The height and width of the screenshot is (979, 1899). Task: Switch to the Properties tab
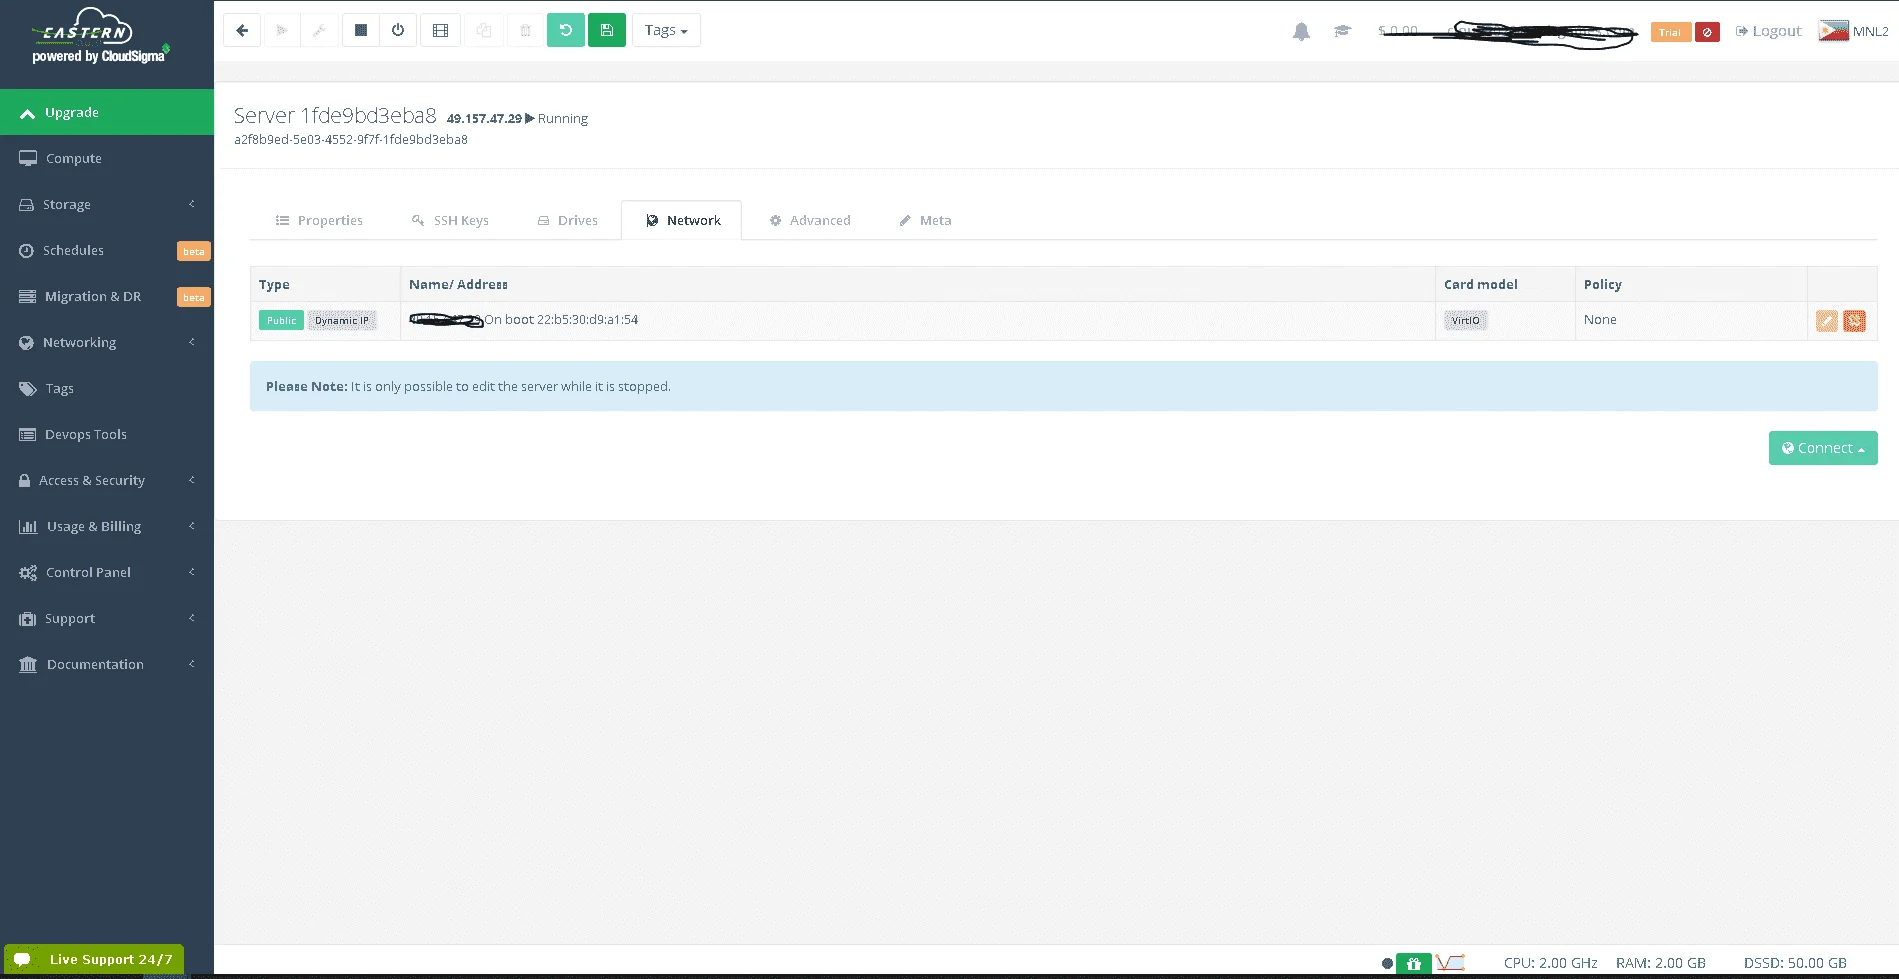[x=319, y=220]
